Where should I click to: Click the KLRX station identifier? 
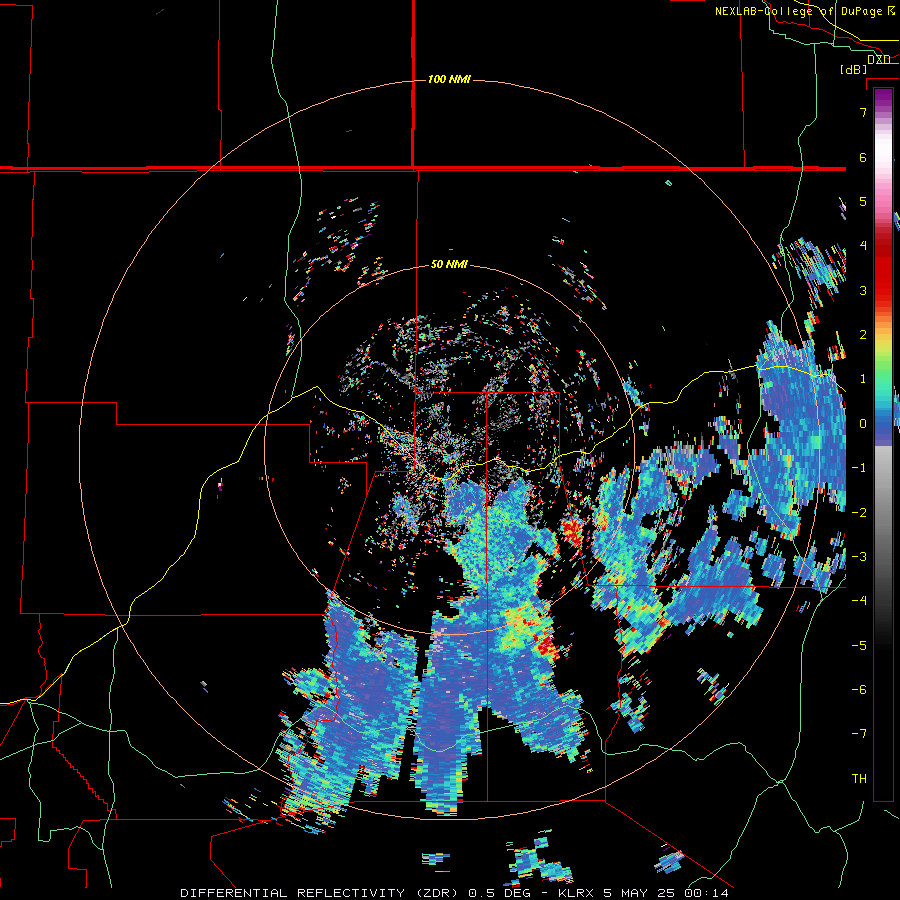(x=577, y=893)
